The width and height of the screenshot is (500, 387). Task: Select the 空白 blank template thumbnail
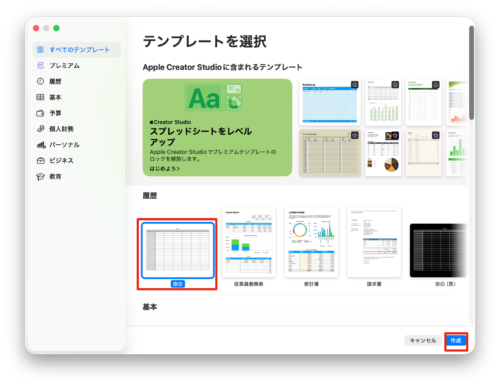[177, 250]
